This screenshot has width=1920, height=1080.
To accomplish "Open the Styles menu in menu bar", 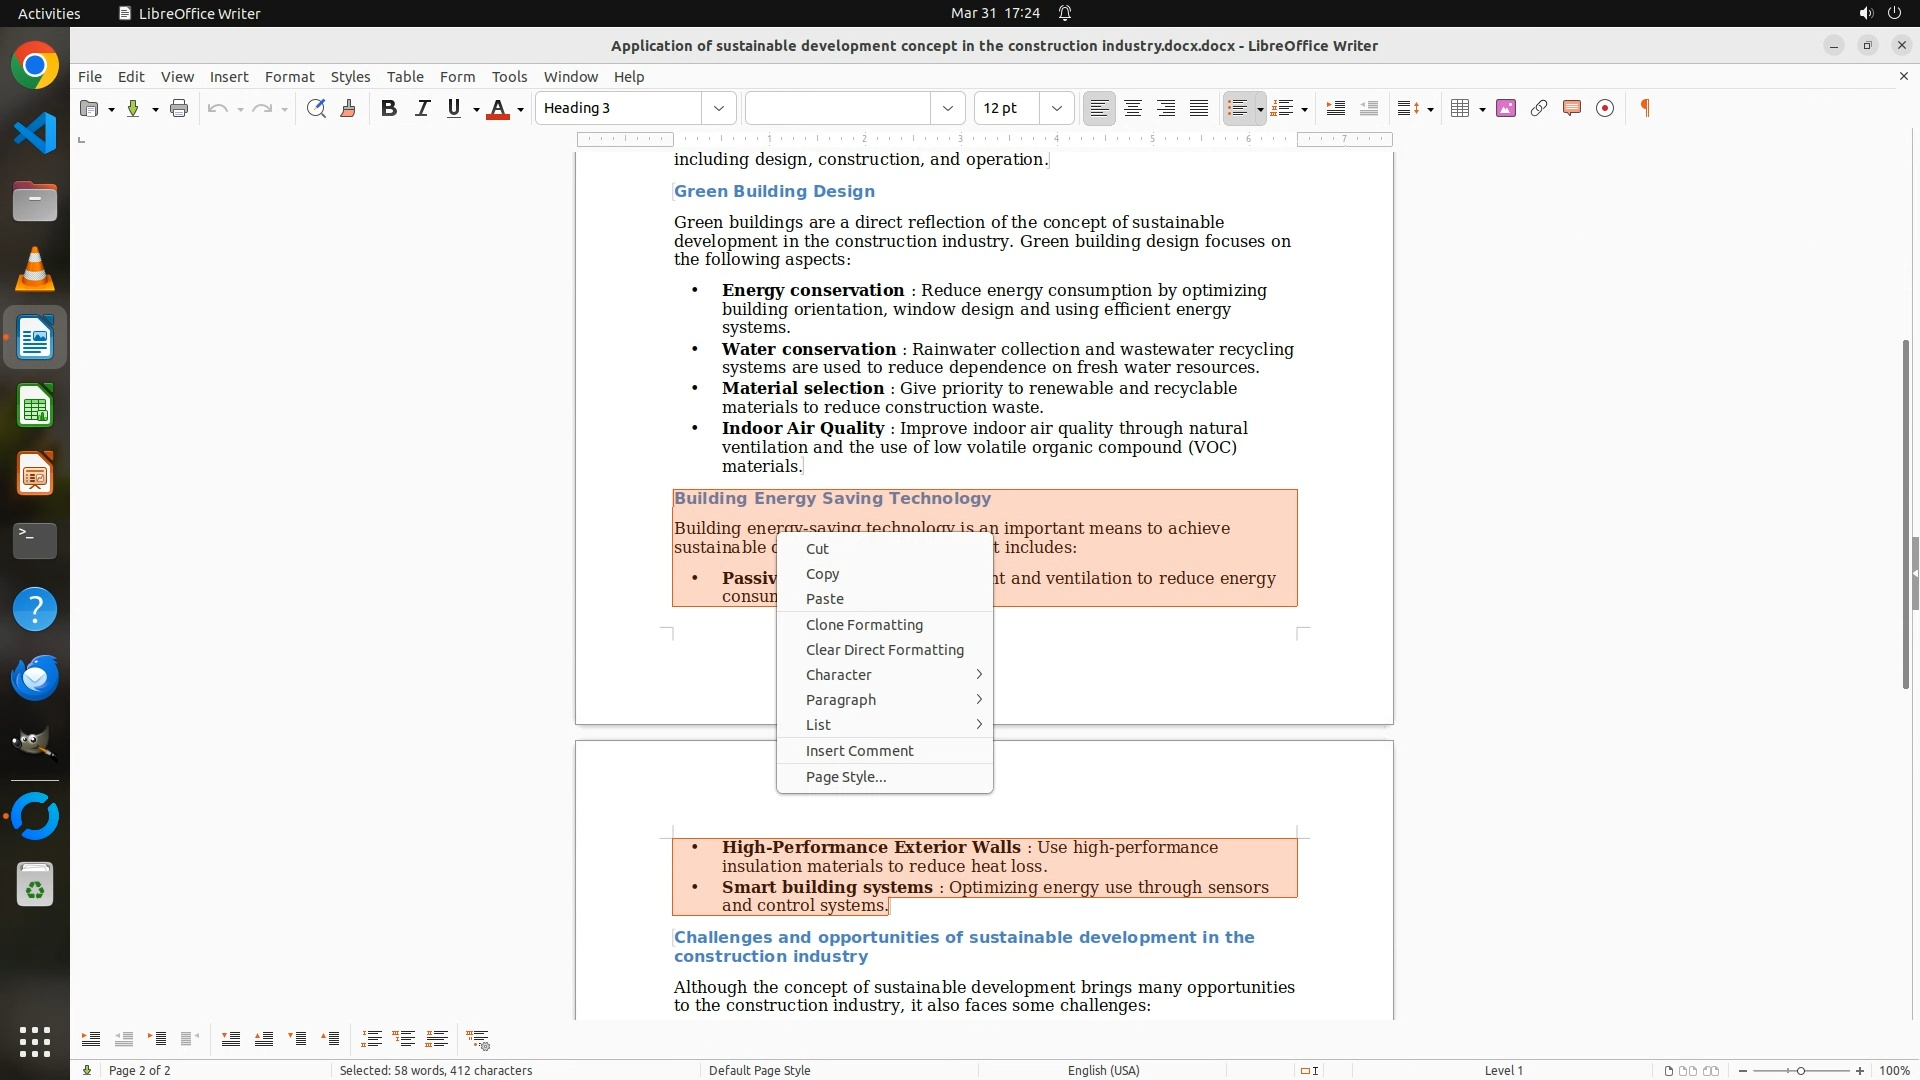I will 350,76.
